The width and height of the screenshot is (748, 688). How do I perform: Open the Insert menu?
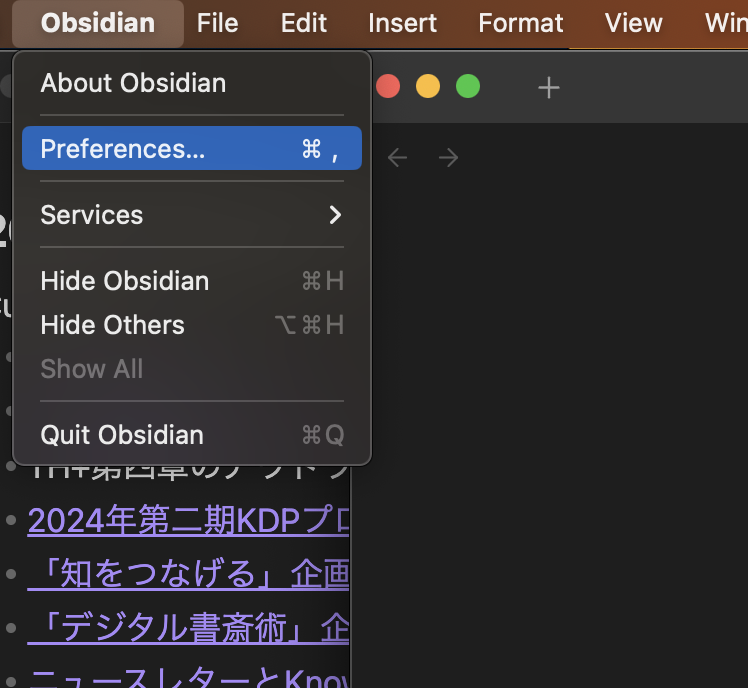coord(403,23)
